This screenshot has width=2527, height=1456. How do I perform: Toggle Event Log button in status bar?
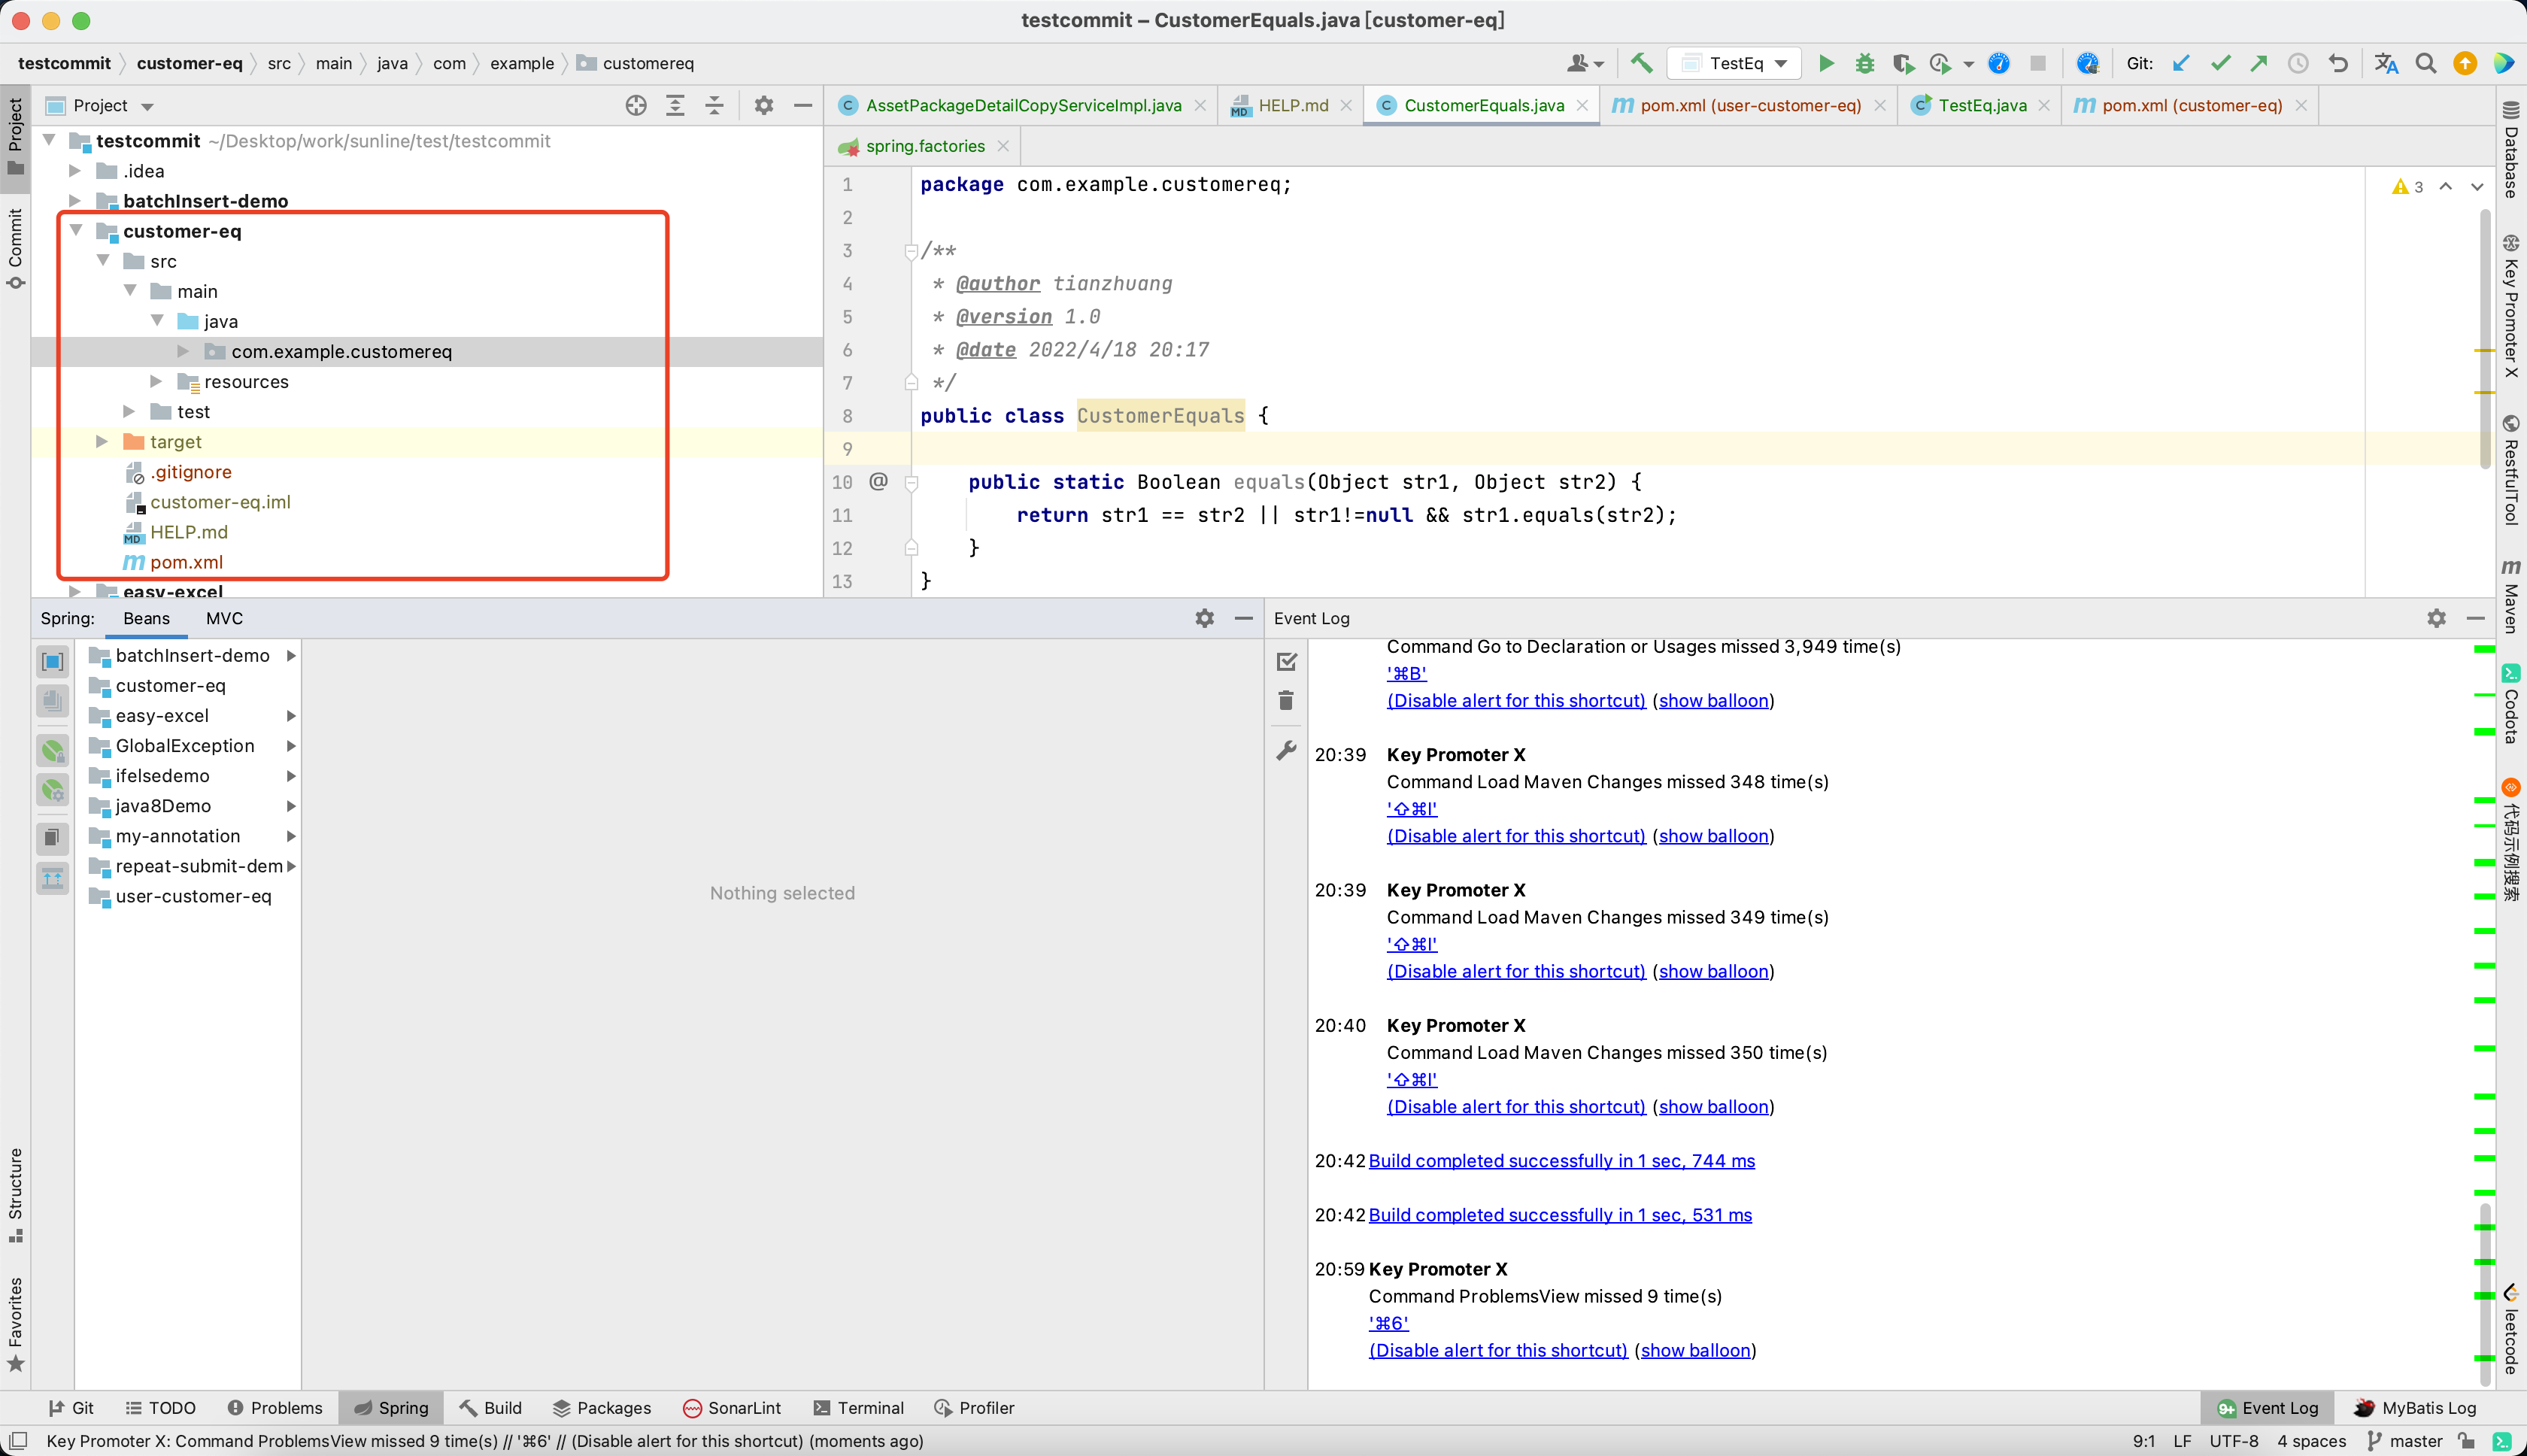pos(2267,1408)
